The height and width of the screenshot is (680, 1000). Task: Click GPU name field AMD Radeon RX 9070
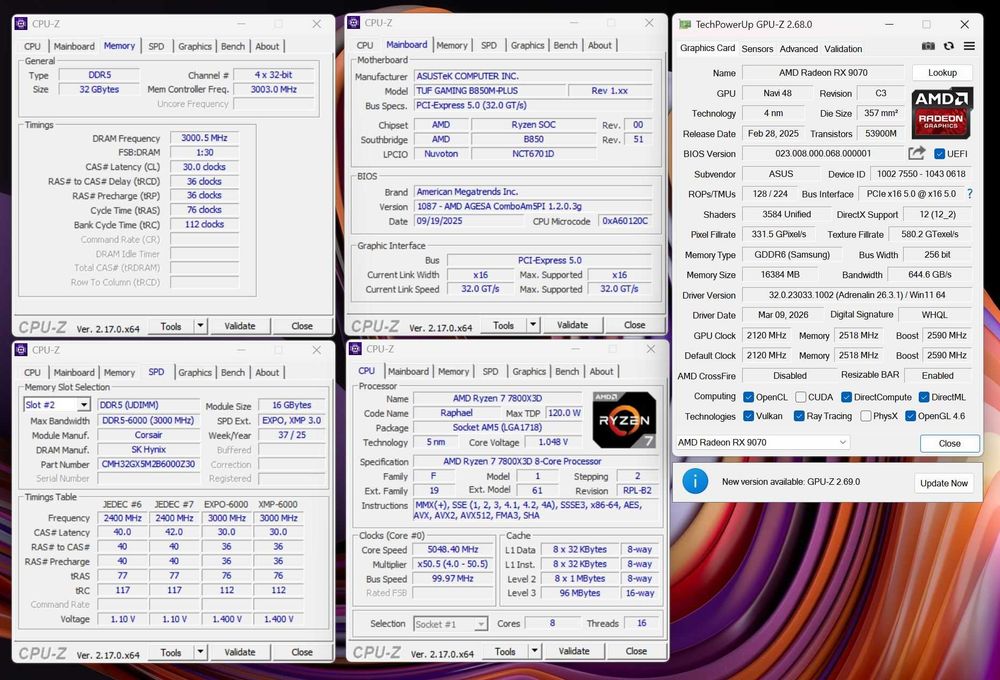[x=823, y=73]
